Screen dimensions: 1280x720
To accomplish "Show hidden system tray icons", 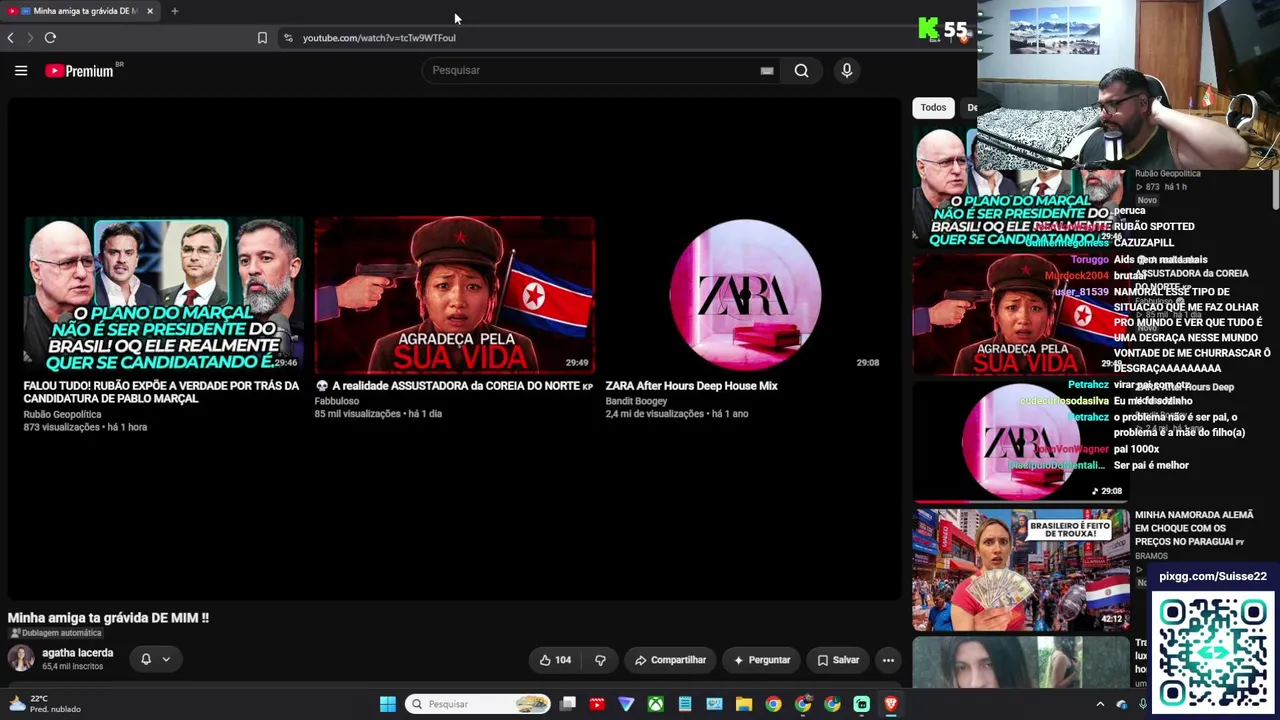I will click(x=1100, y=704).
